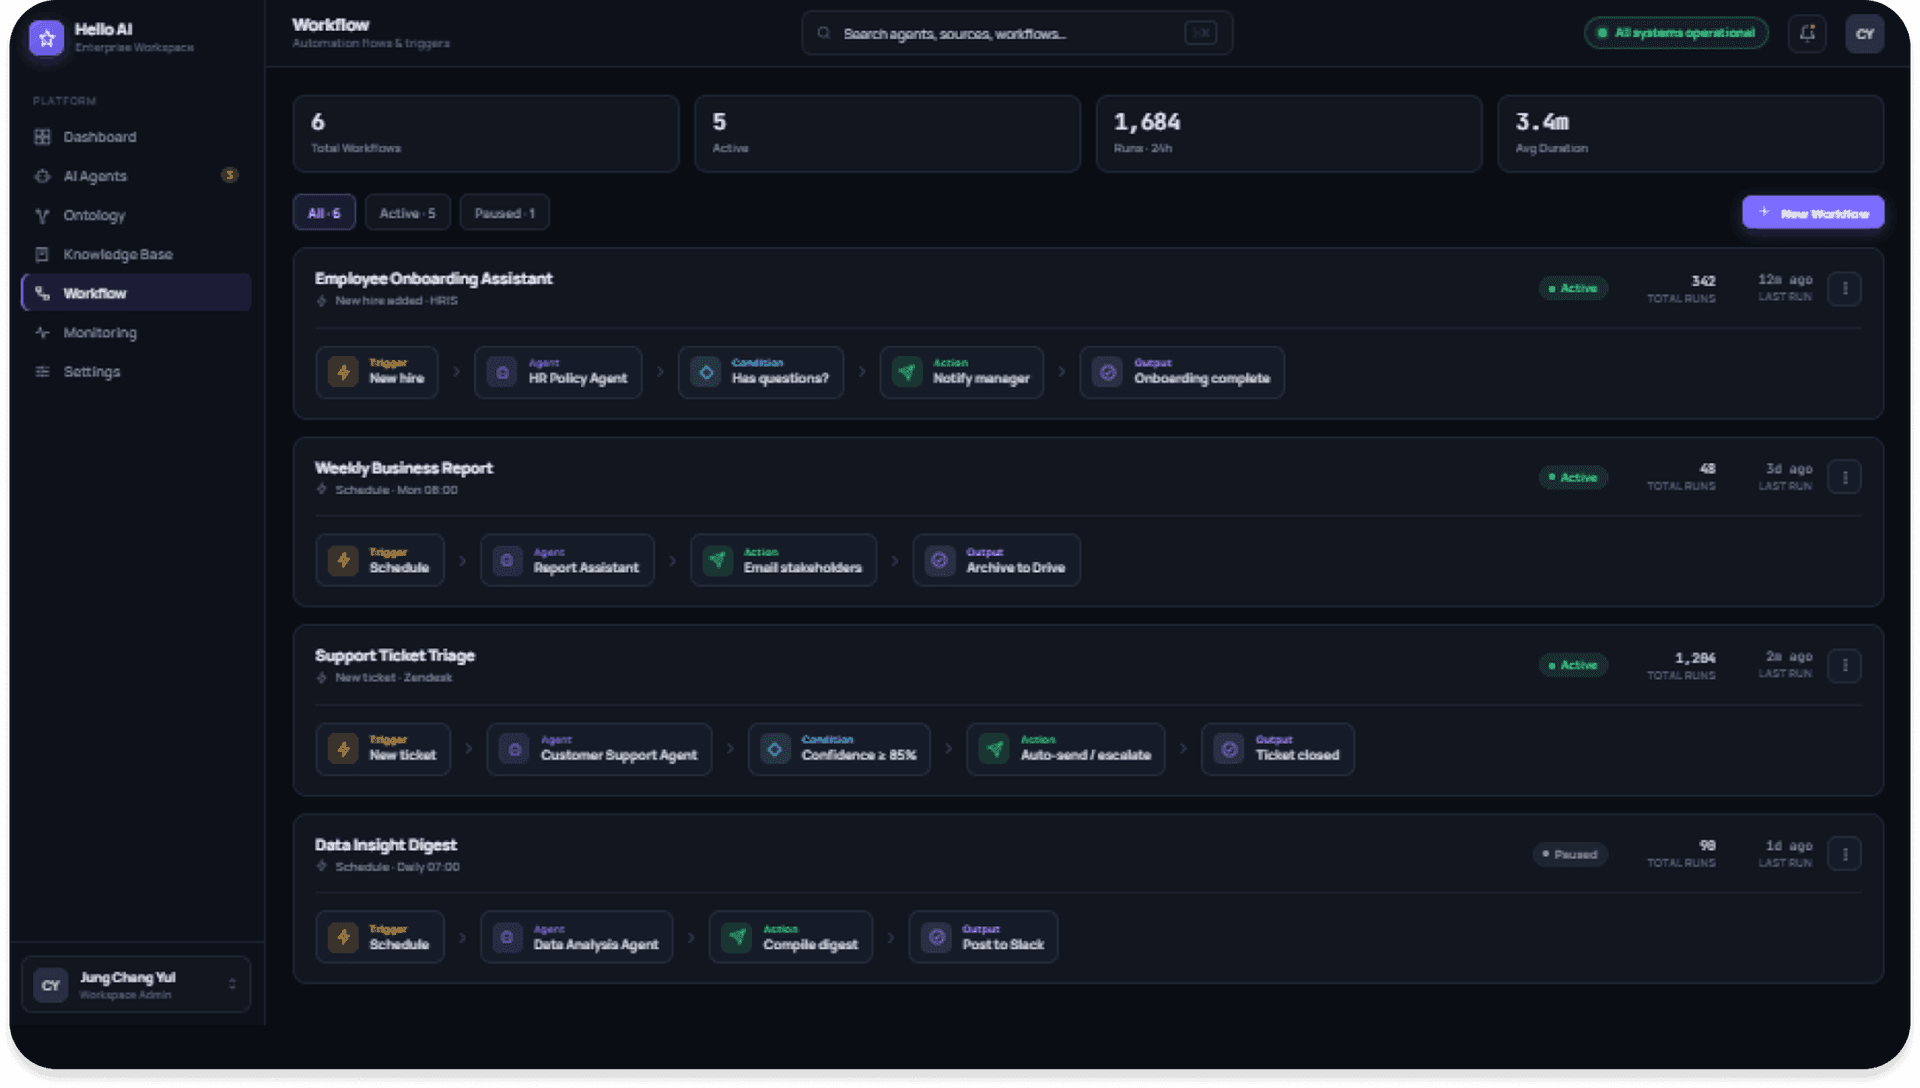The height and width of the screenshot is (1088, 1920).
Task: Open options menu for Employee Onboarding Assistant
Action: tap(1844, 289)
